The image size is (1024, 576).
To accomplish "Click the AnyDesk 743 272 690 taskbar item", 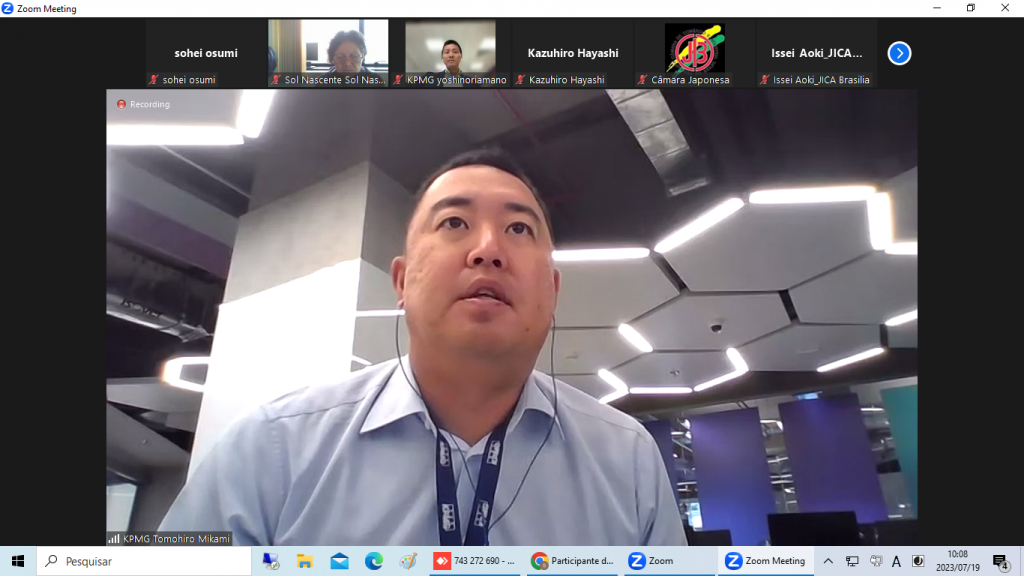I will pyautogui.click(x=474, y=561).
